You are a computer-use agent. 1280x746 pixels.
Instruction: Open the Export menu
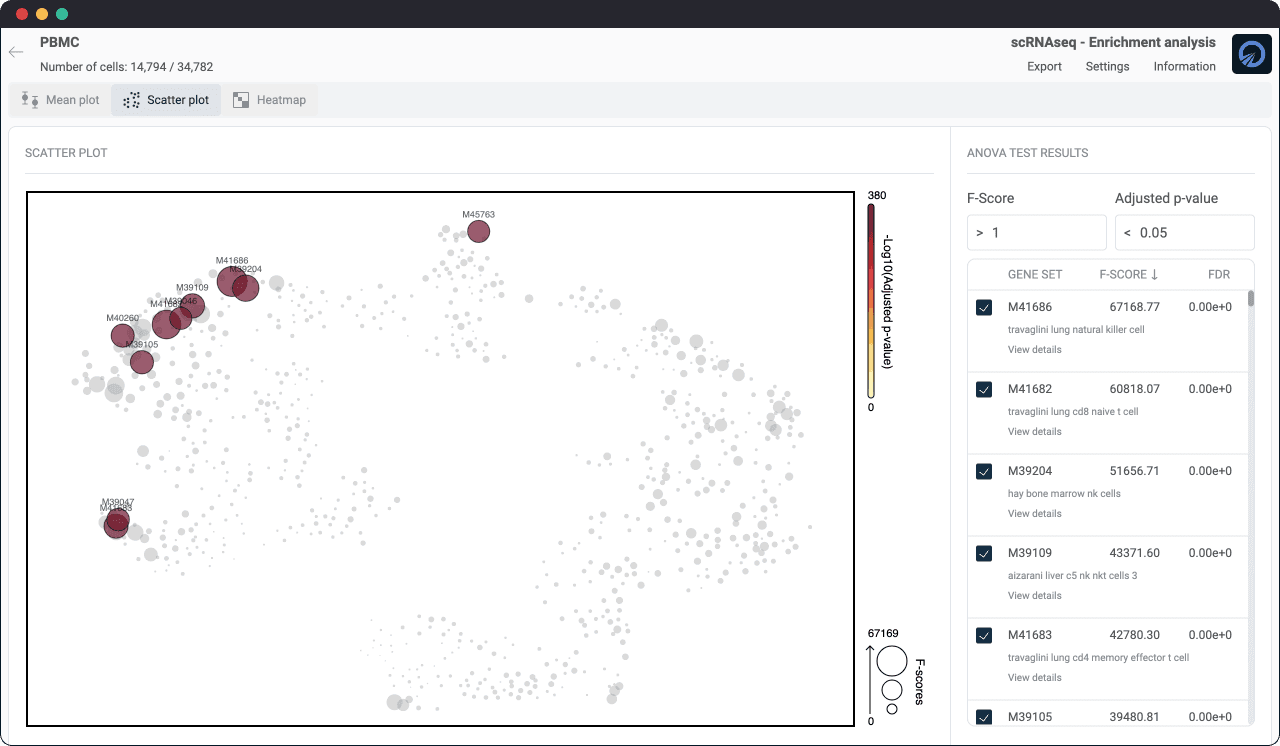(1044, 67)
